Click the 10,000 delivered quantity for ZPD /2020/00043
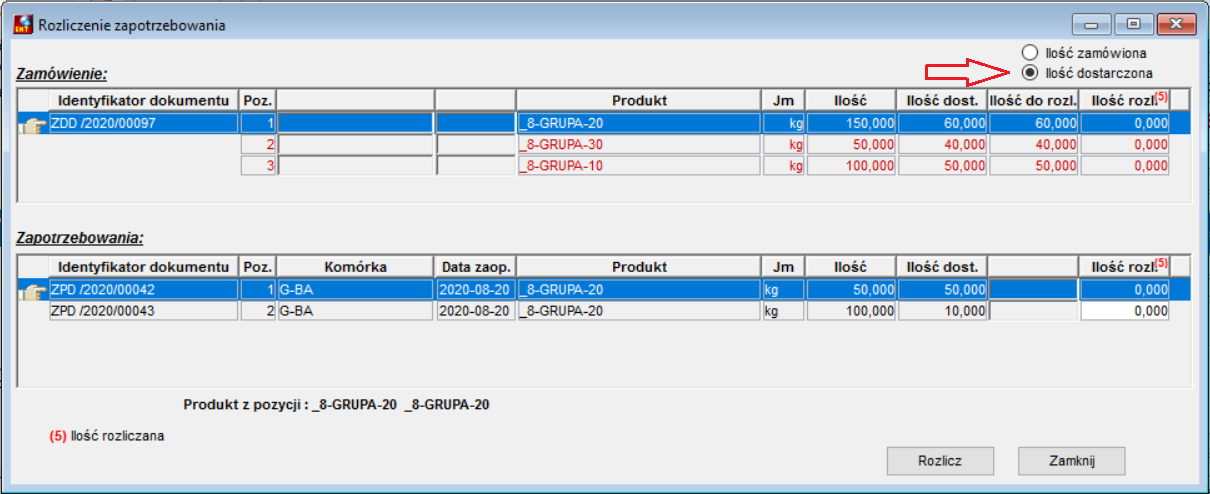Image resolution: width=1210 pixels, height=494 pixels. pyautogui.click(x=942, y=311)
